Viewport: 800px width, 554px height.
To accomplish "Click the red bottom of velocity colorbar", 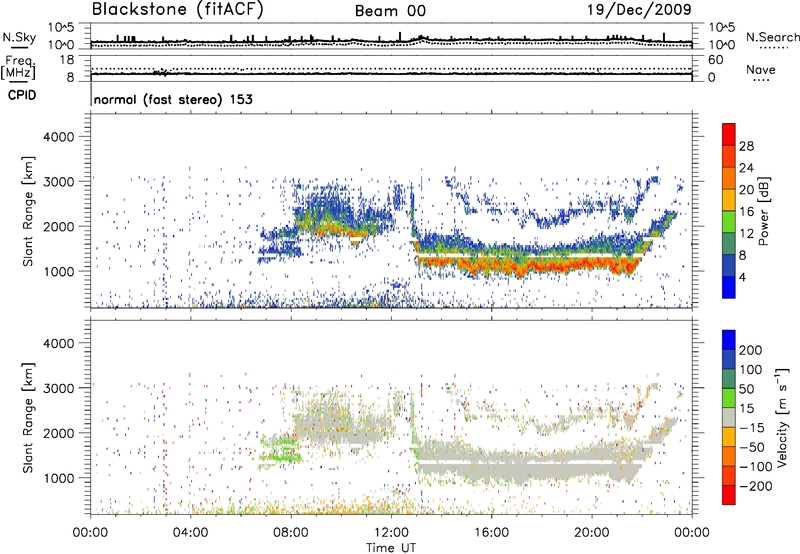I will [729, 495].
